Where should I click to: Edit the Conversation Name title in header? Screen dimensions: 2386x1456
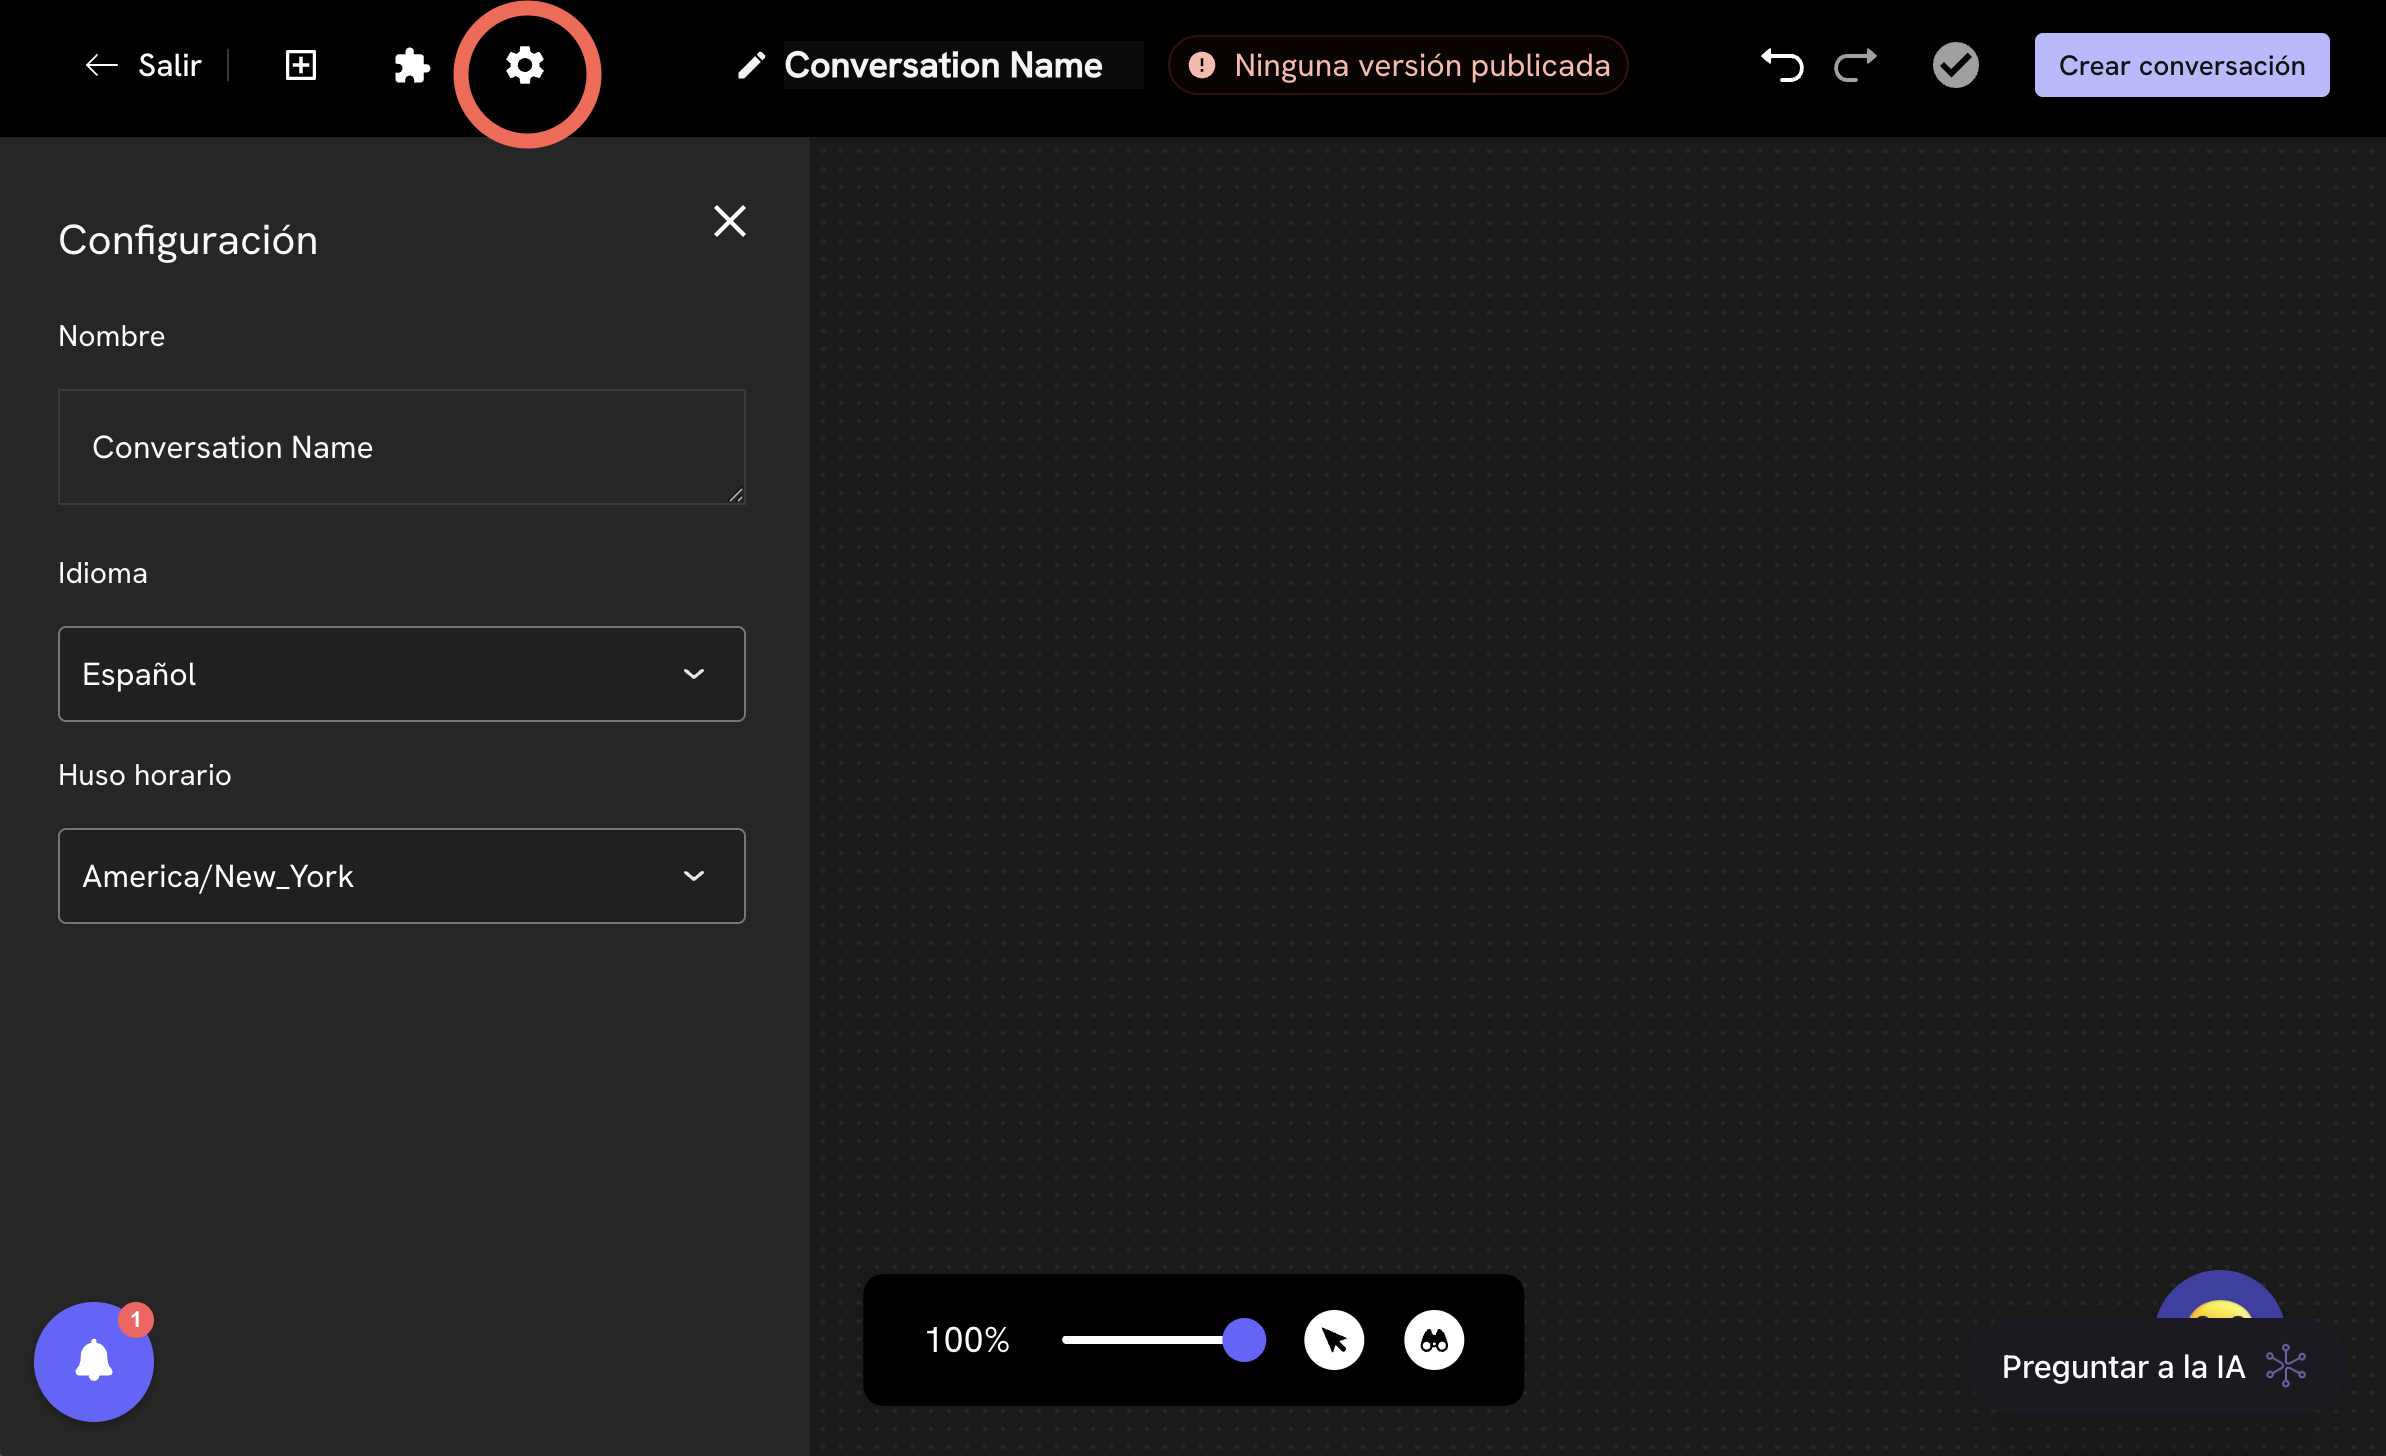pos(943,65)
